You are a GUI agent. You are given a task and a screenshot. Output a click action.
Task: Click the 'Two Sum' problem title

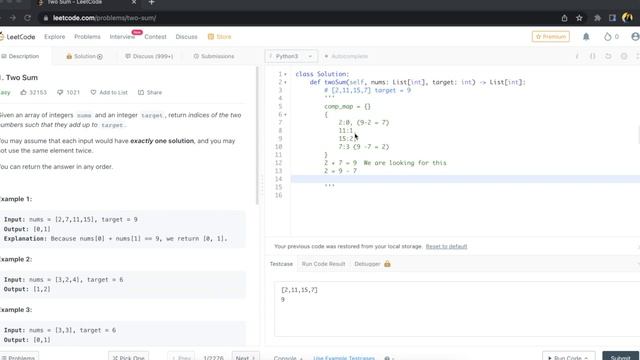pyautogui.click(x=22, y=78)
